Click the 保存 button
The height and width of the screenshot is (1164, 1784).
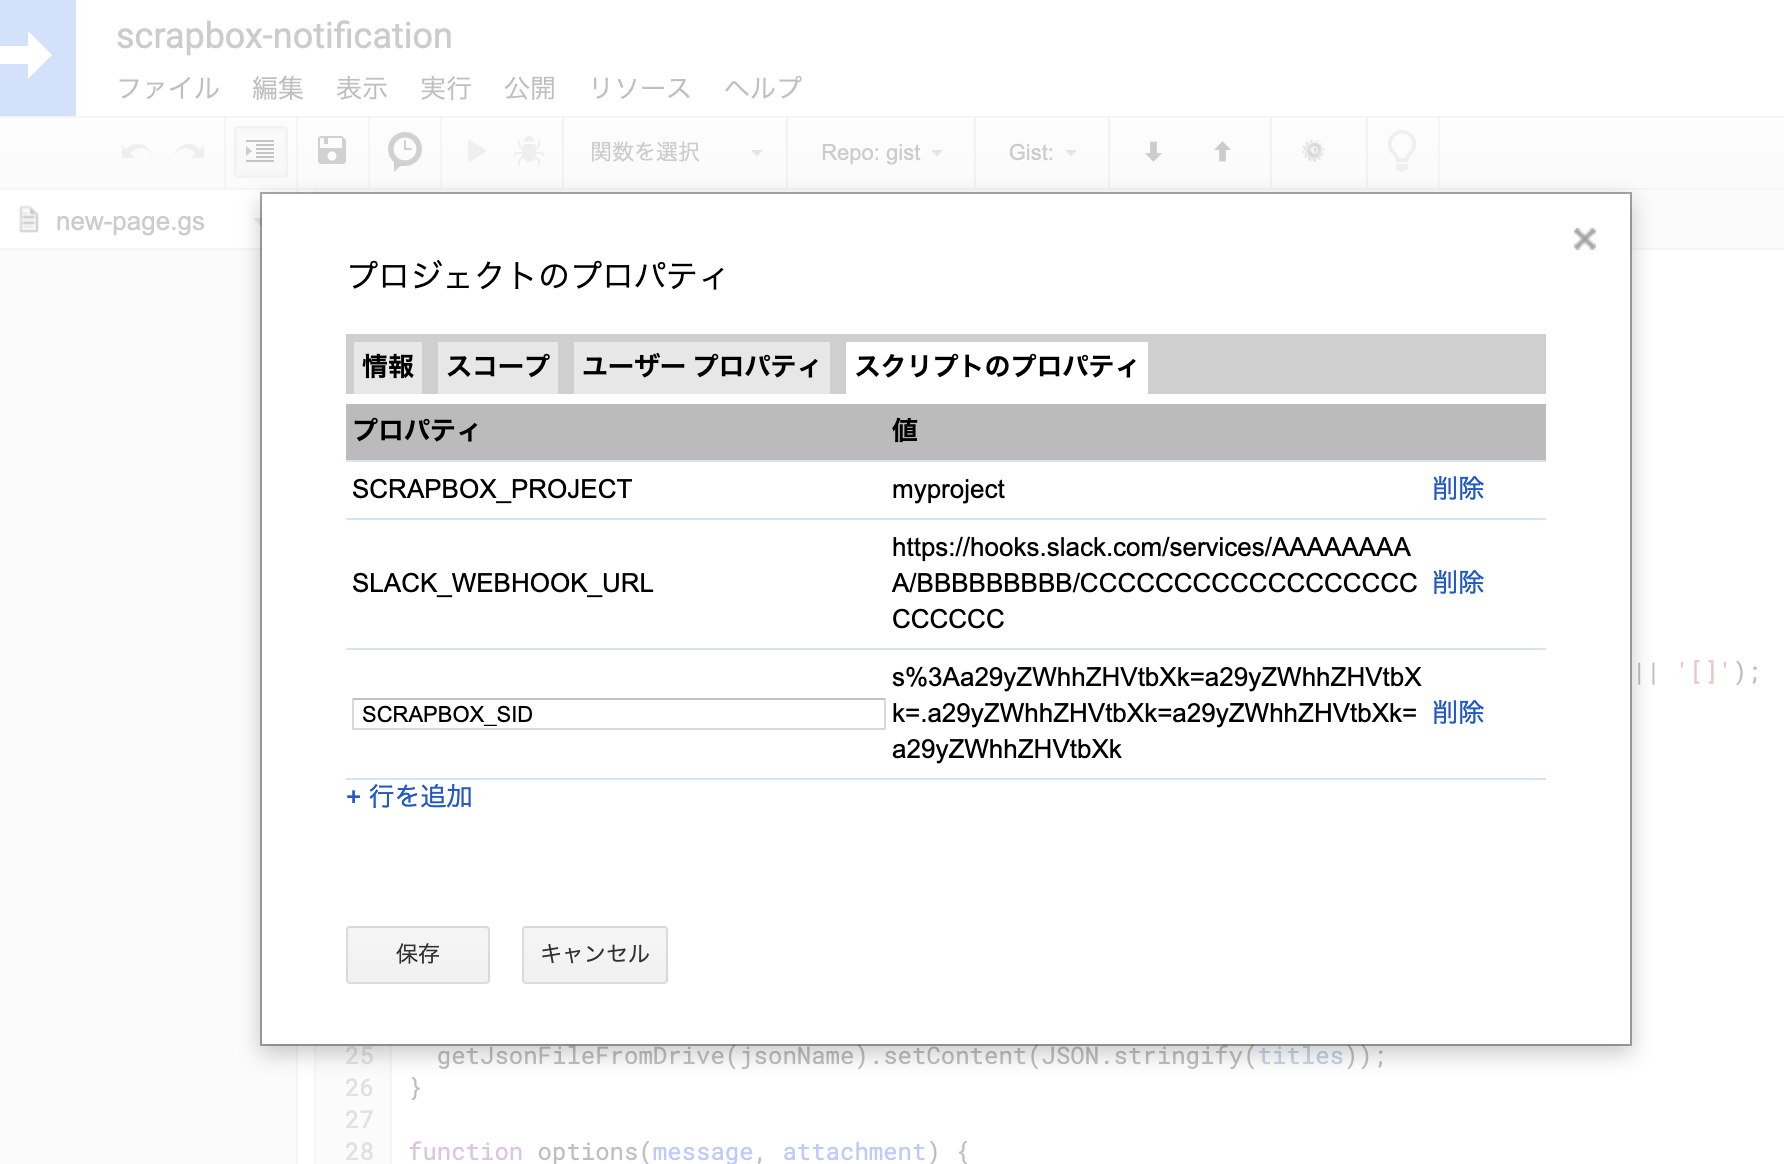[418, 955]
